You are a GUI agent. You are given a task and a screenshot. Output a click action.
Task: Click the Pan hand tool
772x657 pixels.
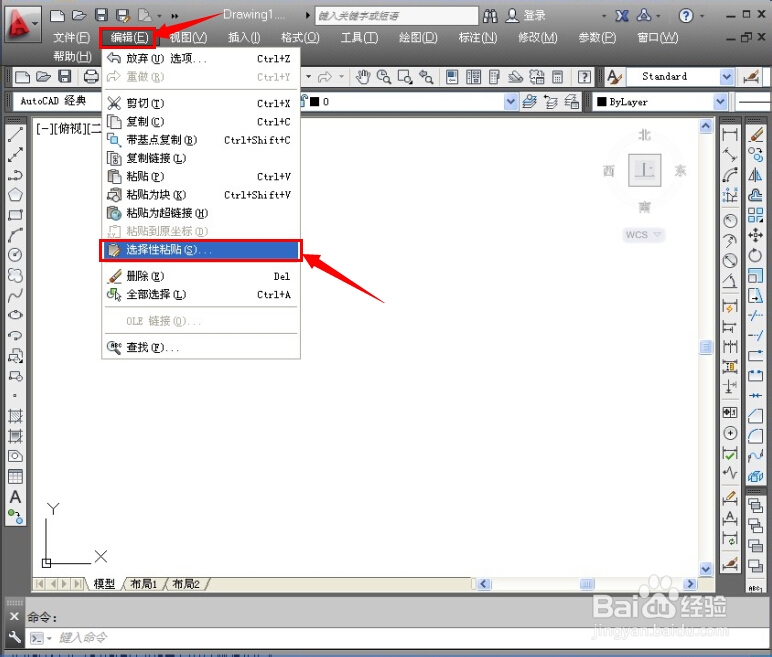(363, 77)
